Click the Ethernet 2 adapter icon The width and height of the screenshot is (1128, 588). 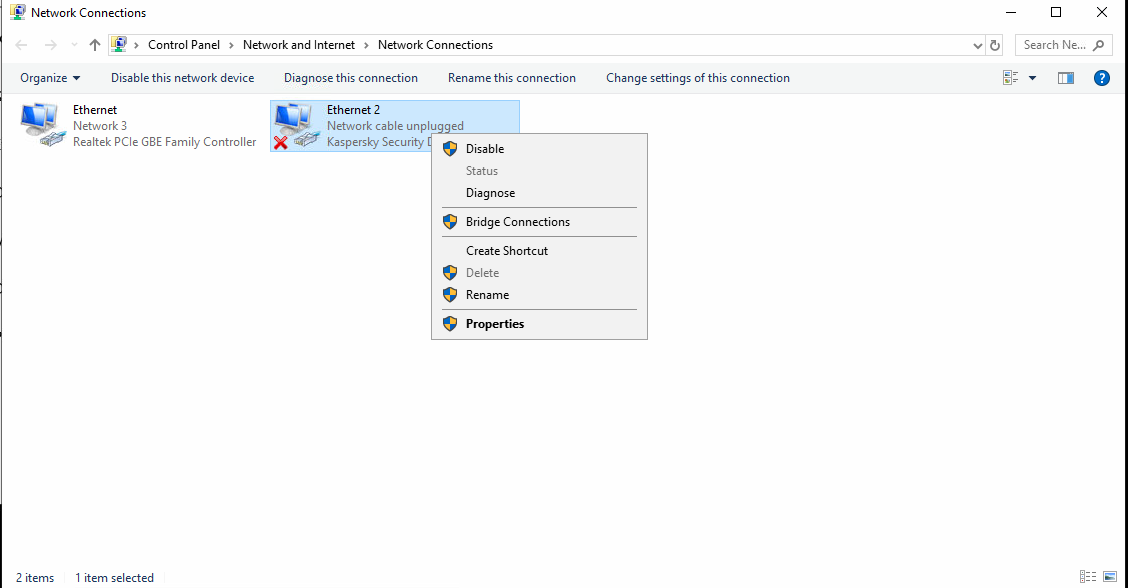pos(295,126)
